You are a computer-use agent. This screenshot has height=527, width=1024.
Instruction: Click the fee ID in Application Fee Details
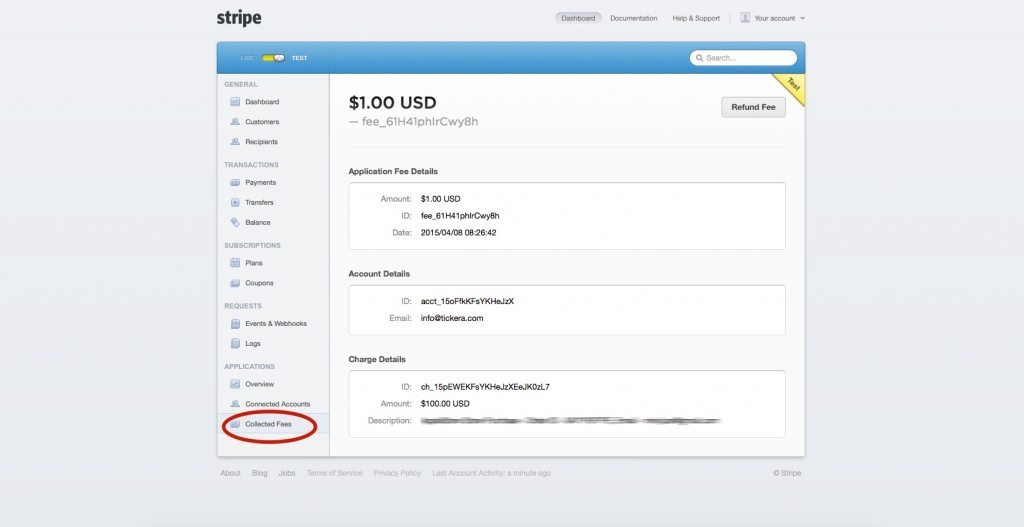tap(460, 216)
